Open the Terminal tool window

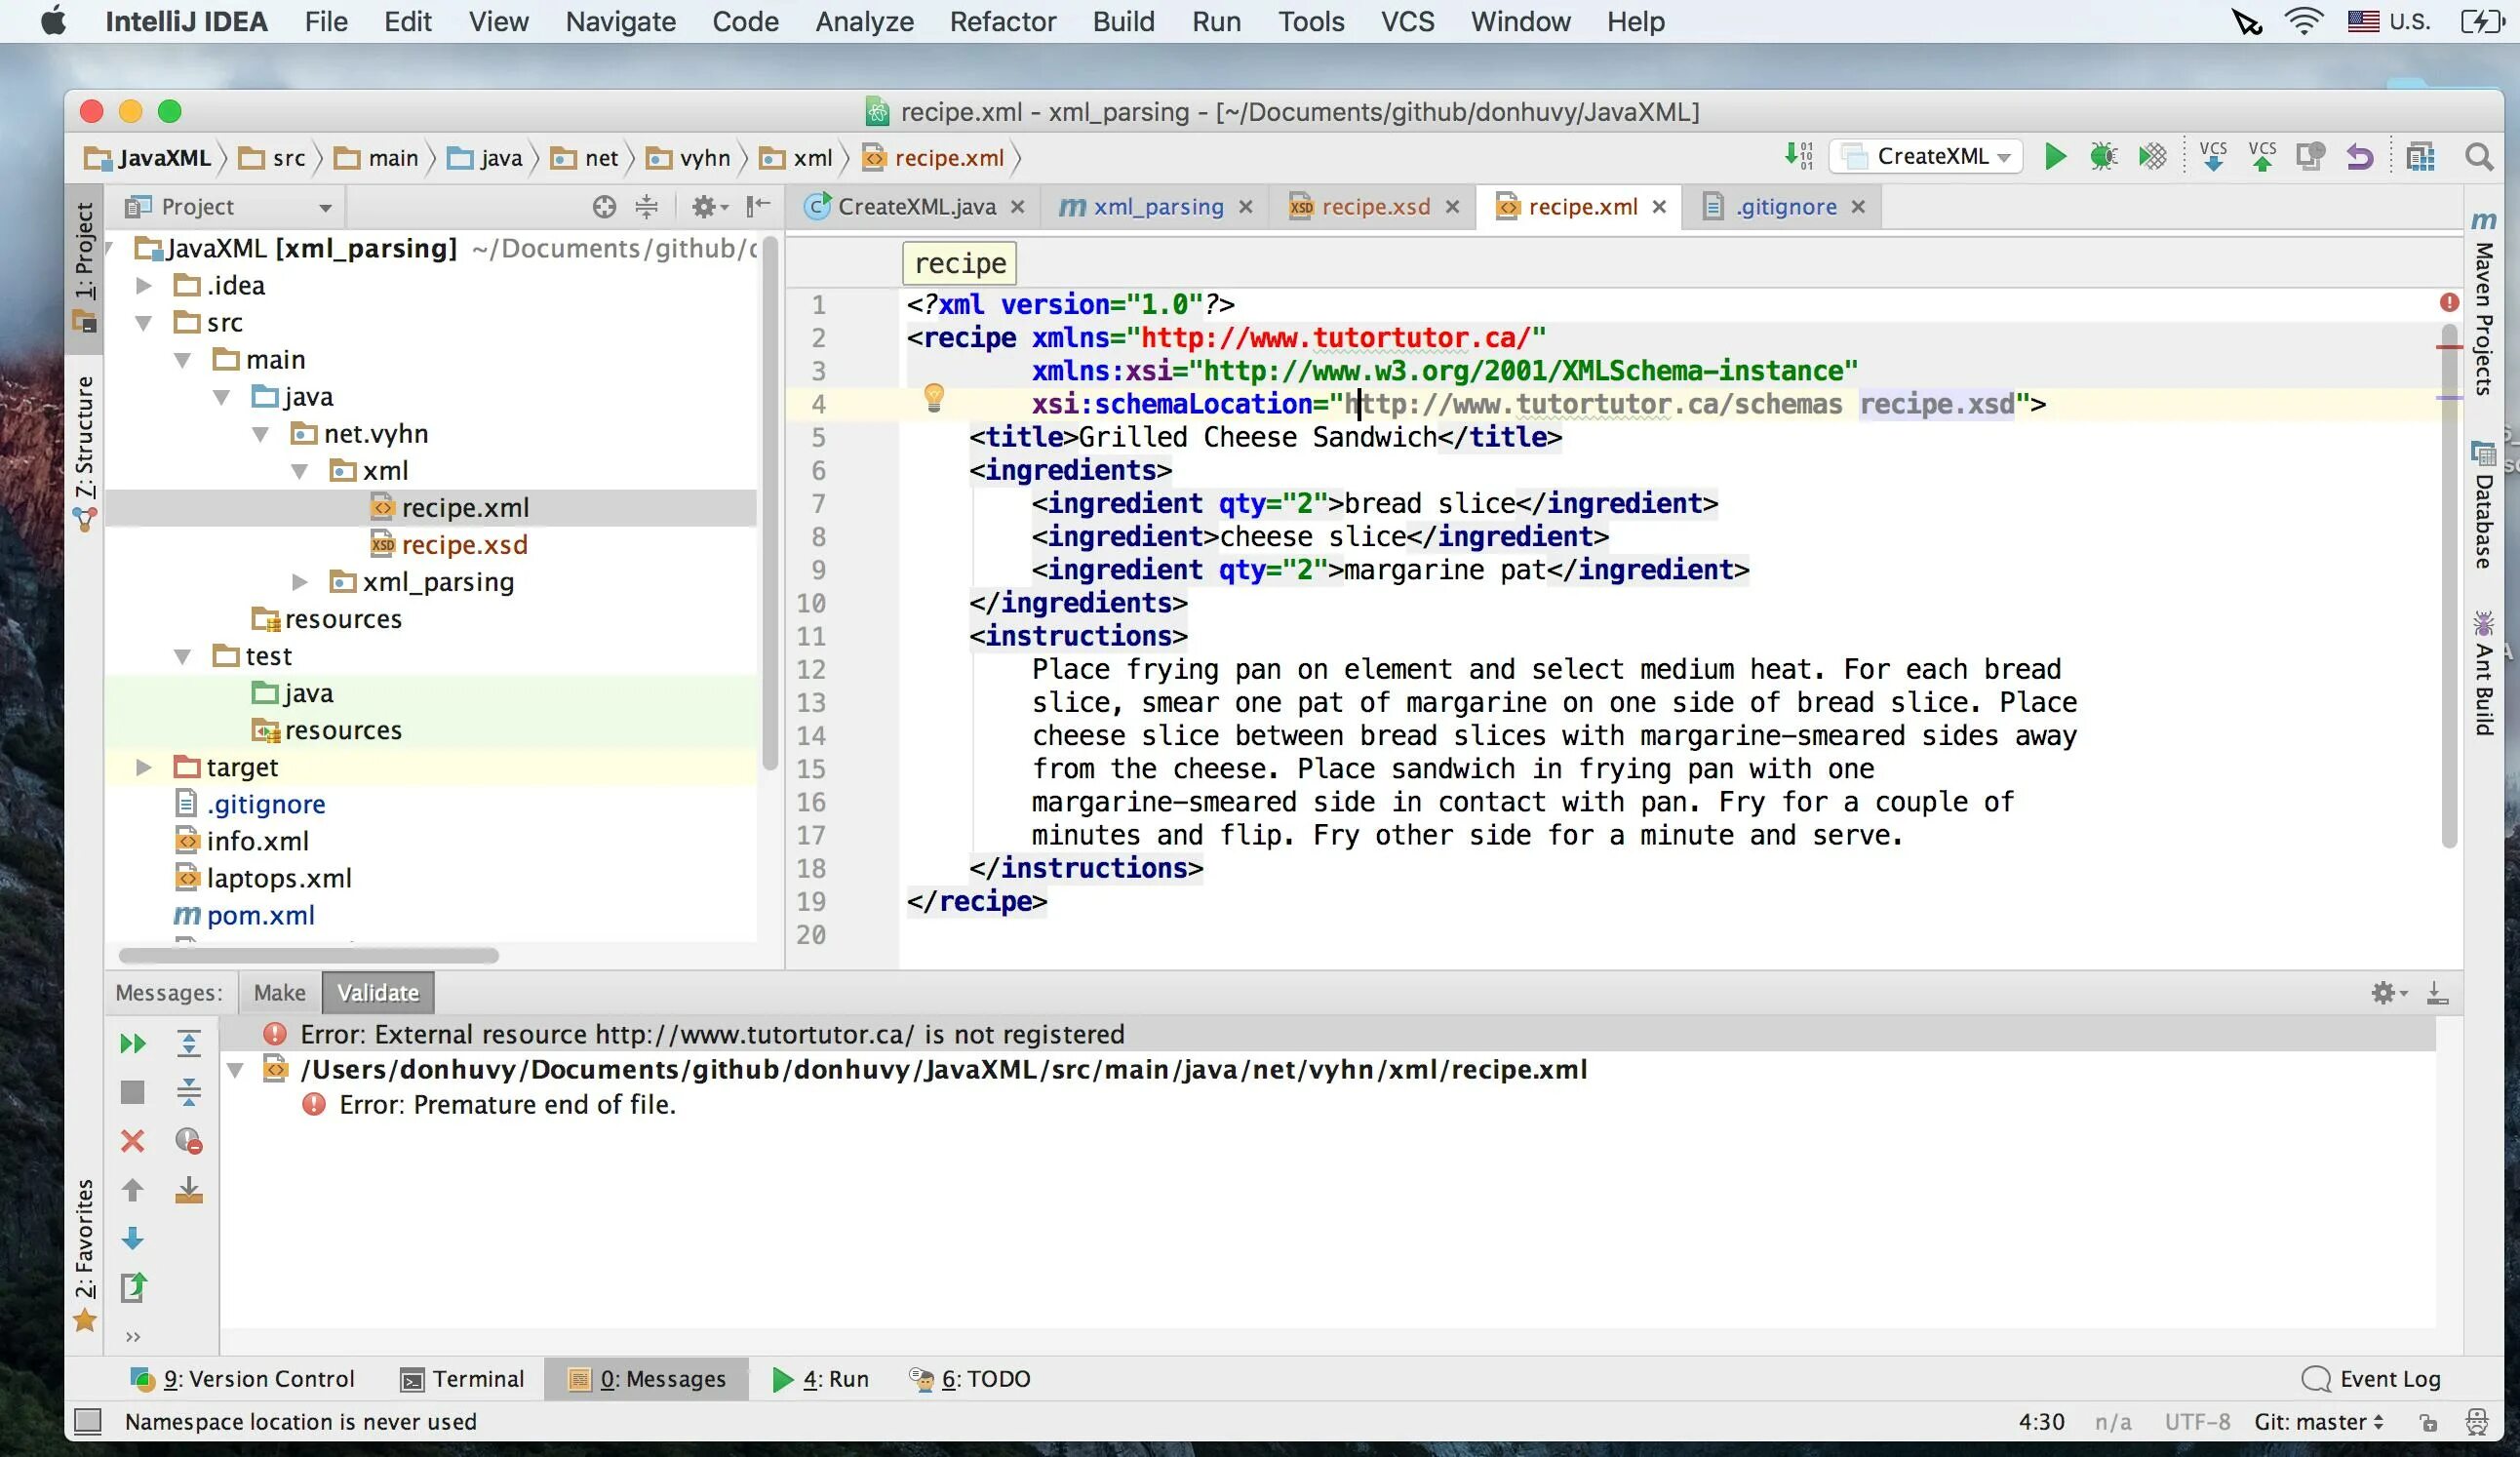(x=463, y=1379)
